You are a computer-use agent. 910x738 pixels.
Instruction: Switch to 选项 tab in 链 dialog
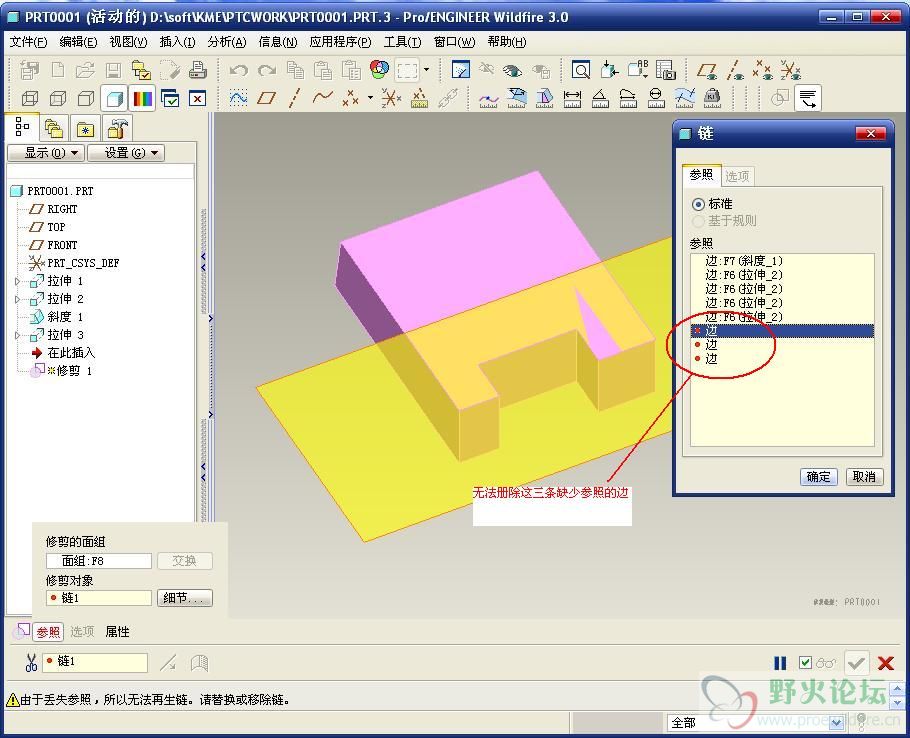[737, 176]
